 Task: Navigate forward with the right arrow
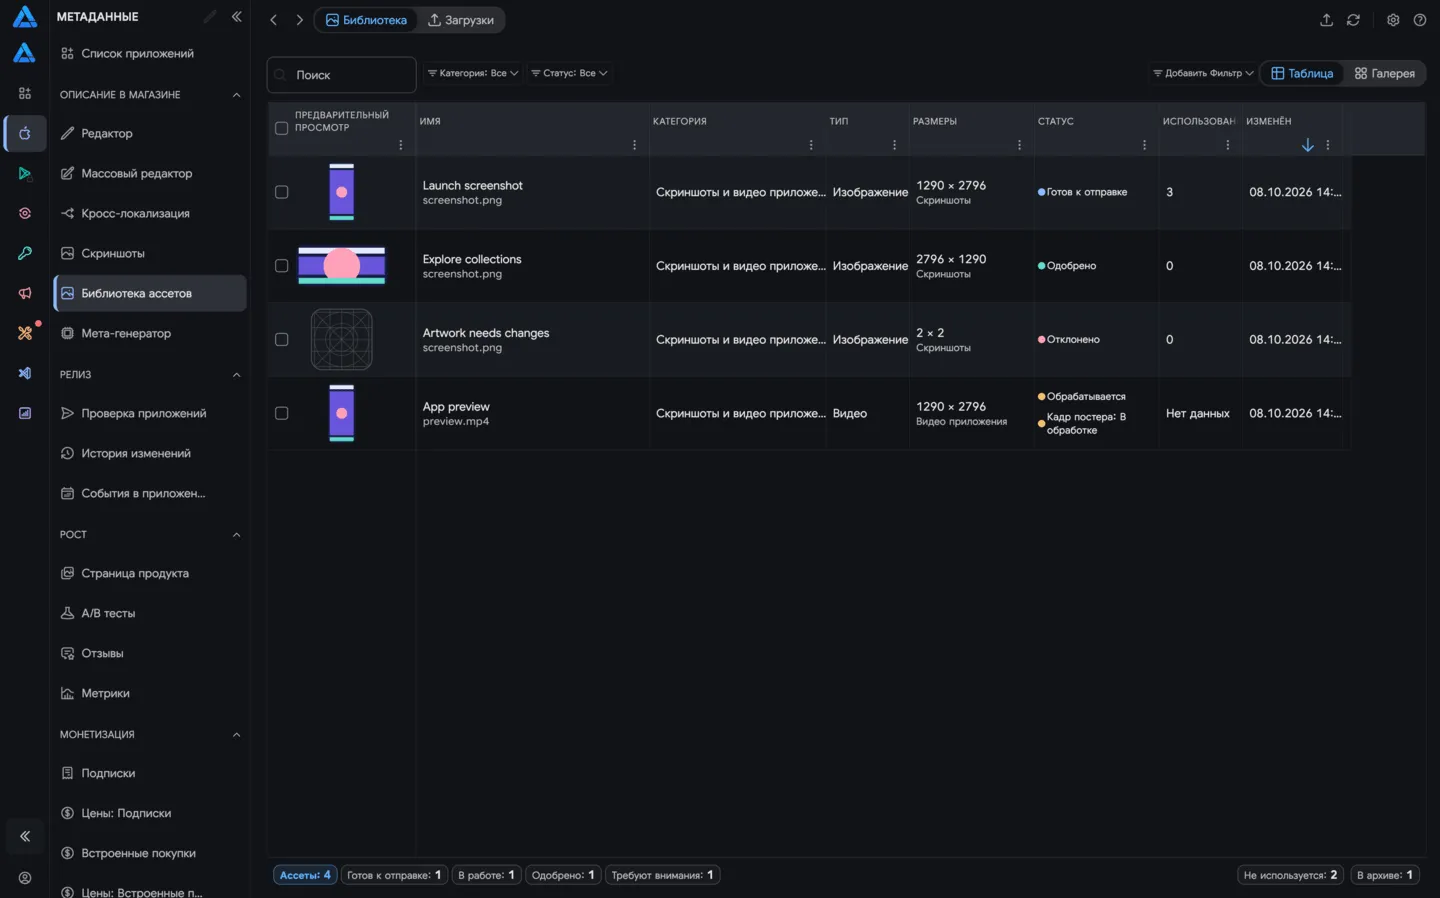[299, 20]
